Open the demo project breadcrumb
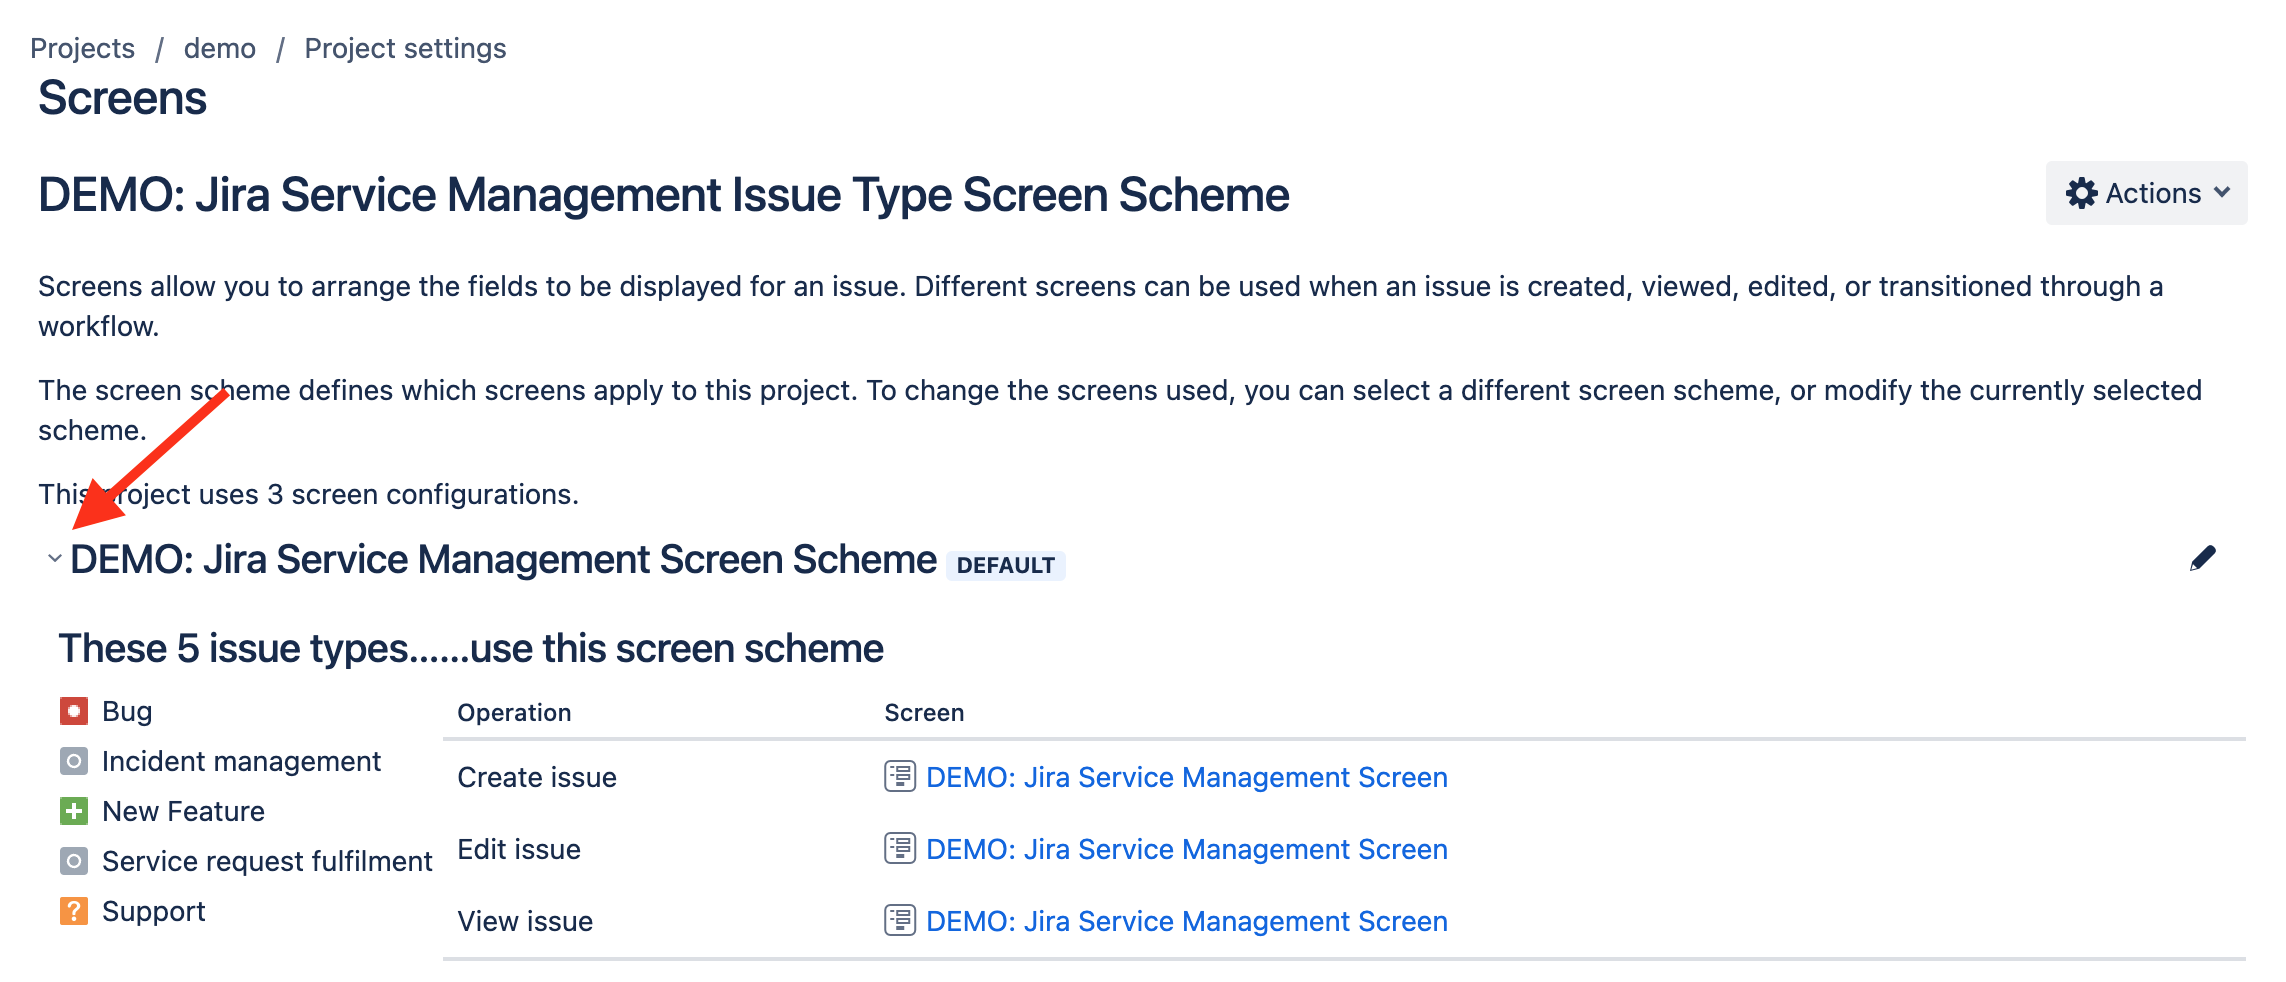 point(220,48)
